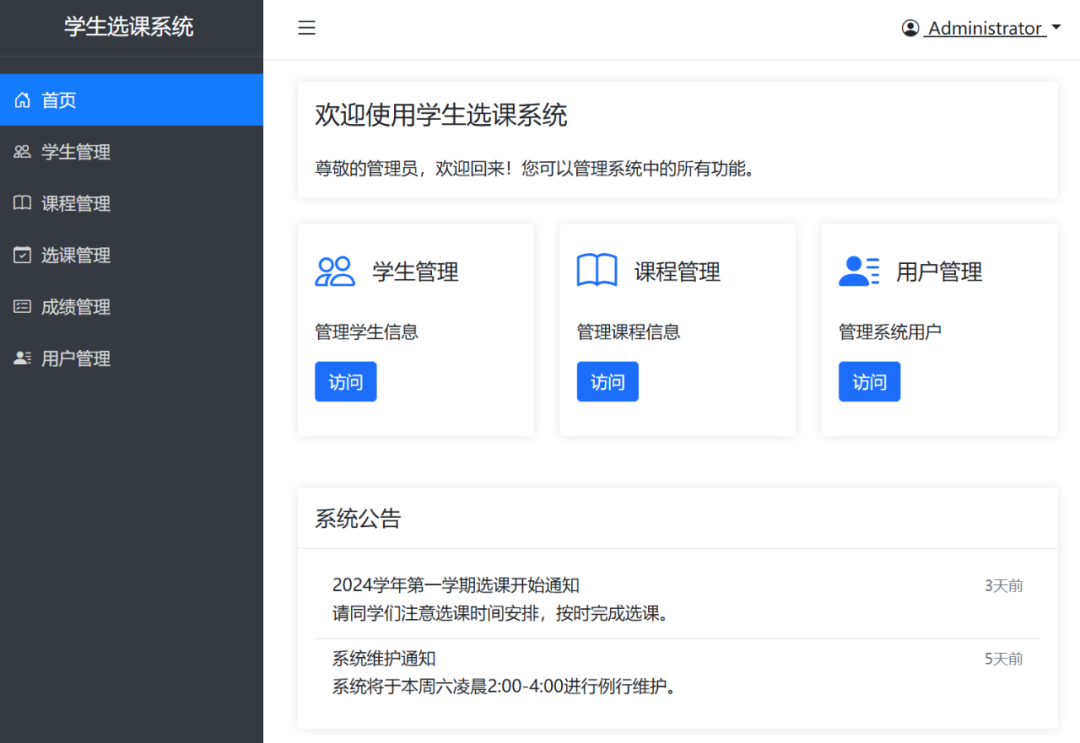Image resolution: width=1080 pixels, height=743 pixels.
Task: Click the book icon beside 课程管理 in sidebar
Action: pyautogui.click(x=22, y=203)
